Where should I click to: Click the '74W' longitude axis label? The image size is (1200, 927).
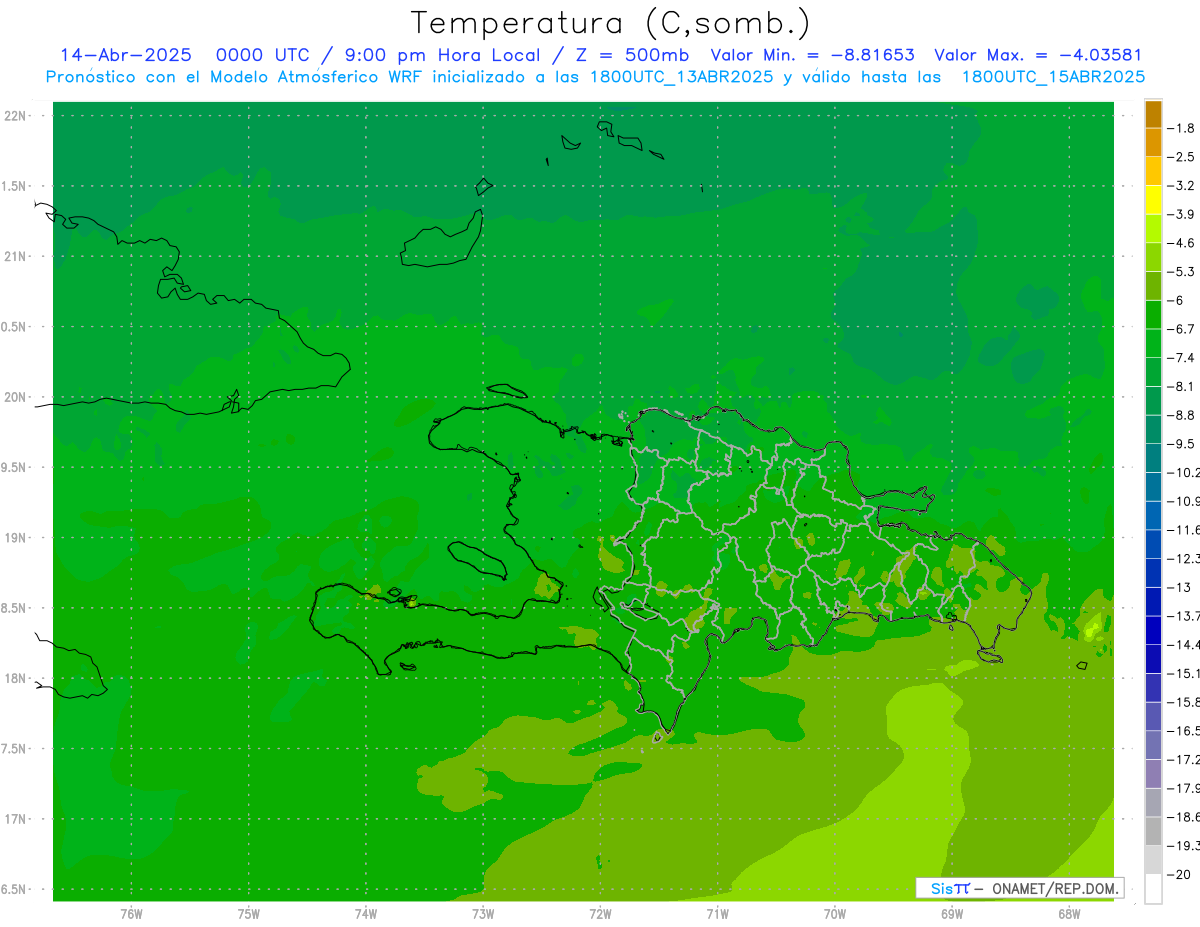pyautogui.click(x=366, y=913)
